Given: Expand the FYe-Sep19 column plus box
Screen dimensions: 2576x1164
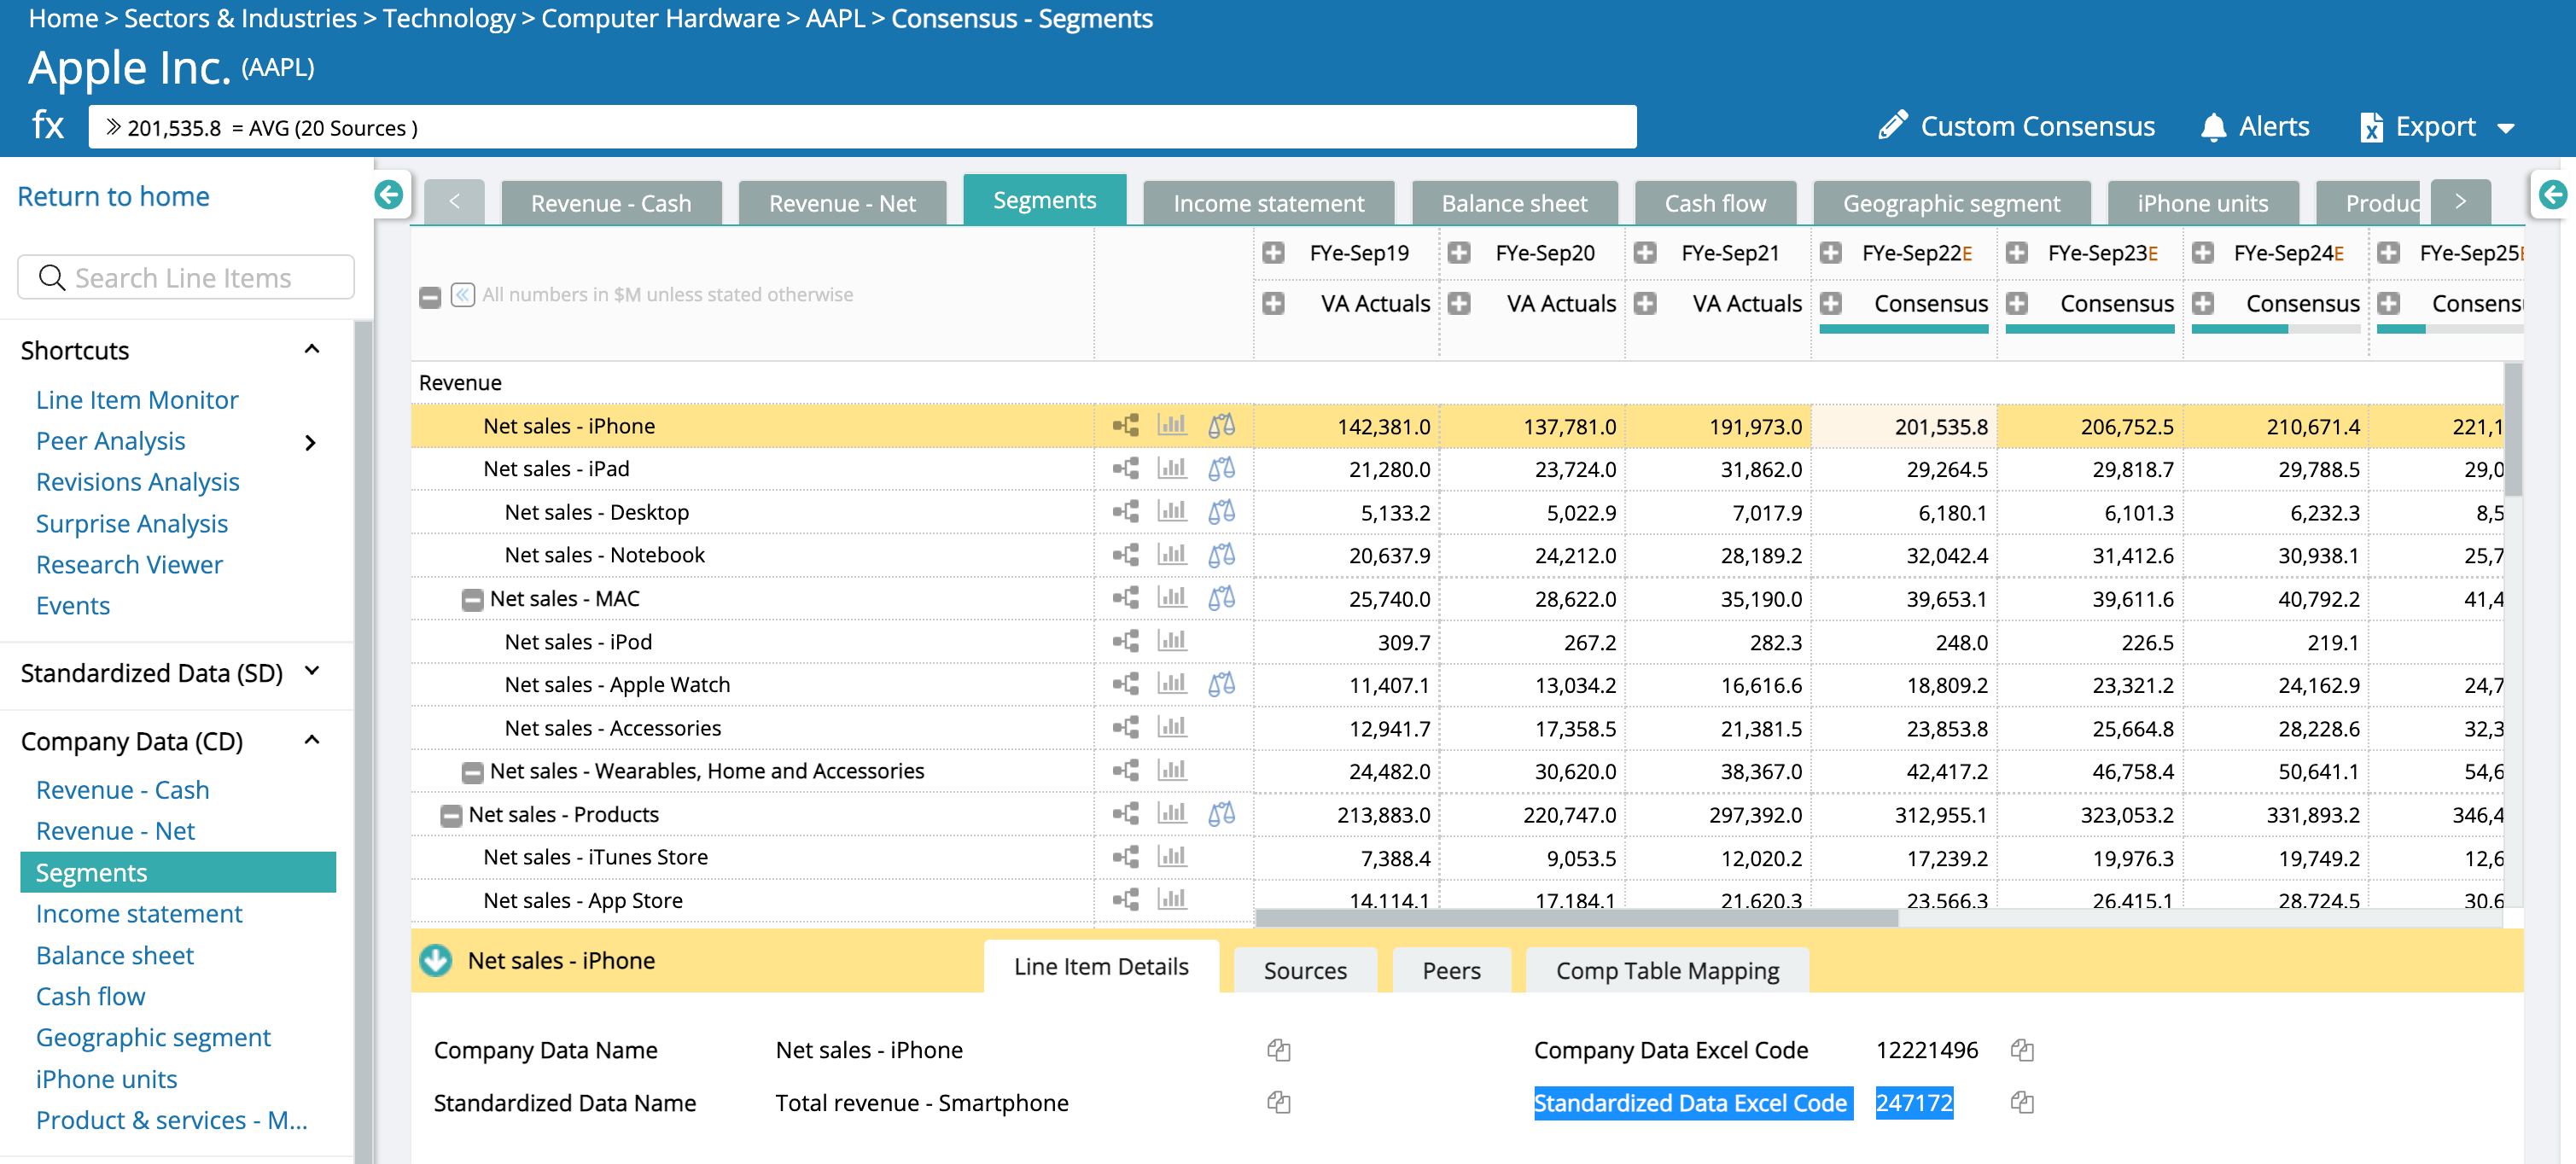Looking at the screenshot, I should coord(1273,253).
